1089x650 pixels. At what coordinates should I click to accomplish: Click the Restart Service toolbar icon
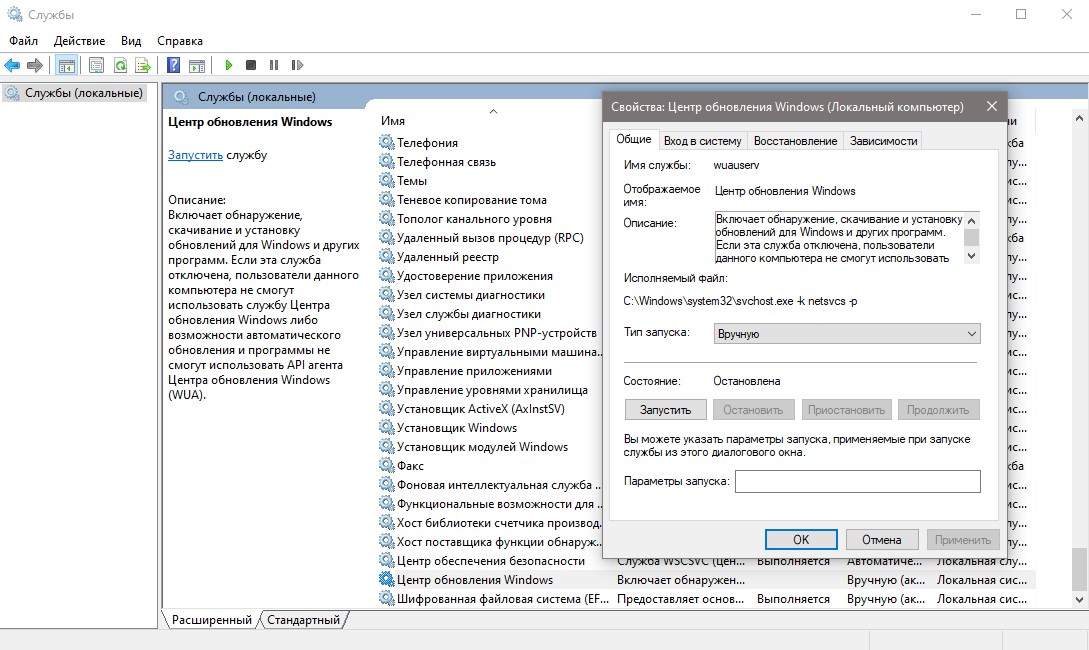point(297,65)
